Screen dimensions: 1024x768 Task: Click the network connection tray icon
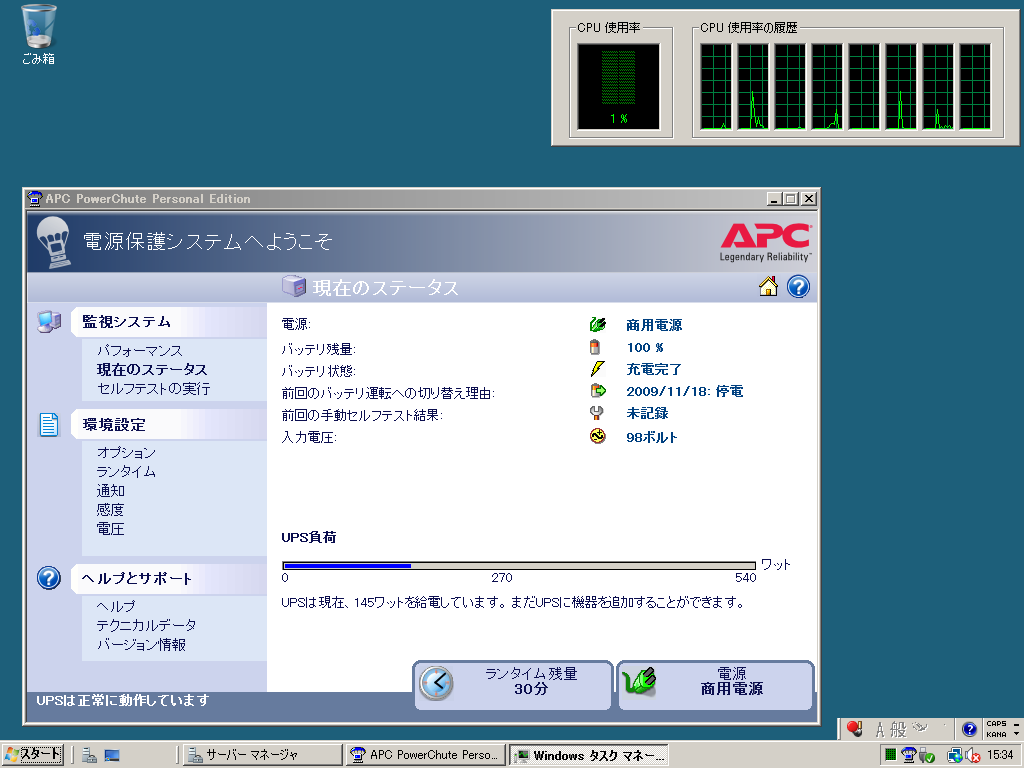click(954, 756)
